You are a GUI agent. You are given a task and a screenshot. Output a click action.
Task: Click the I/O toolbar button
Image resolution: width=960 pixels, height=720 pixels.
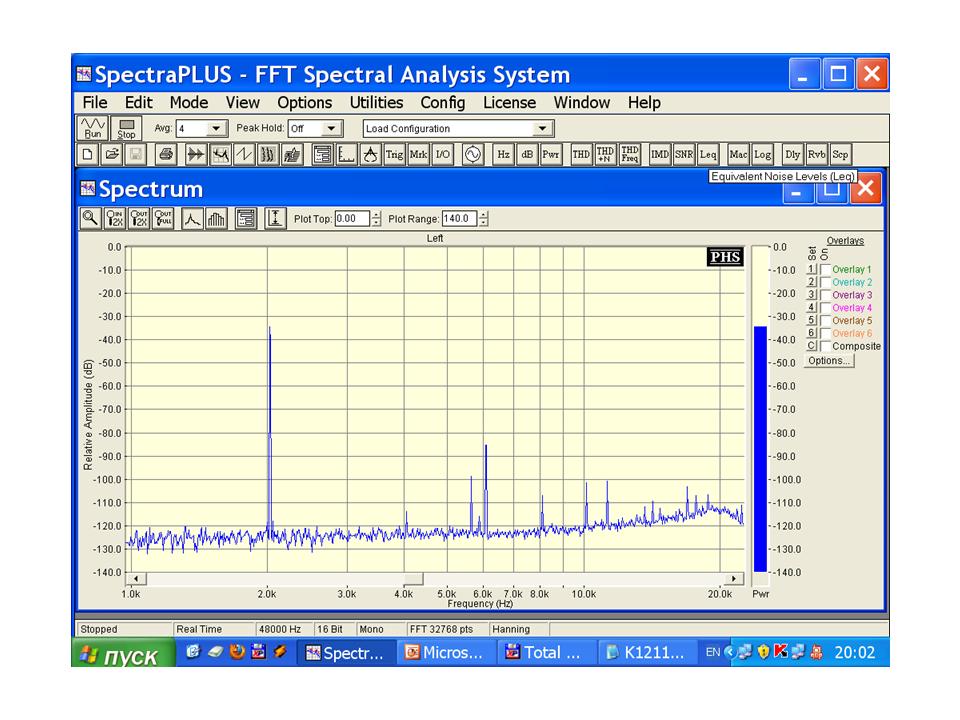pyautogui.click(x=442, y=154)
